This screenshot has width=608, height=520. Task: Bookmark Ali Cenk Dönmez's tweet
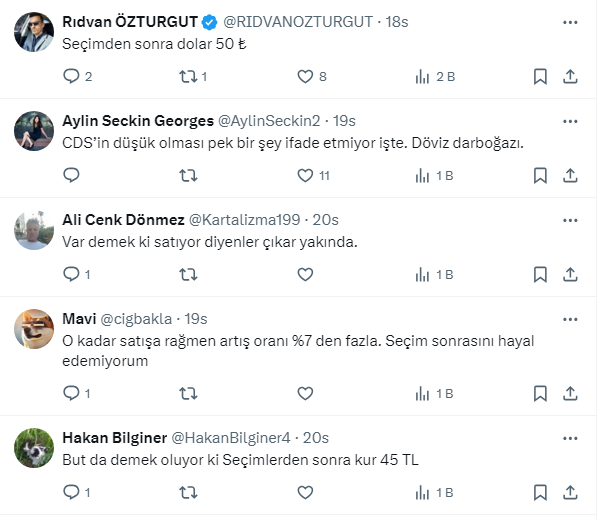coord(540,274)
